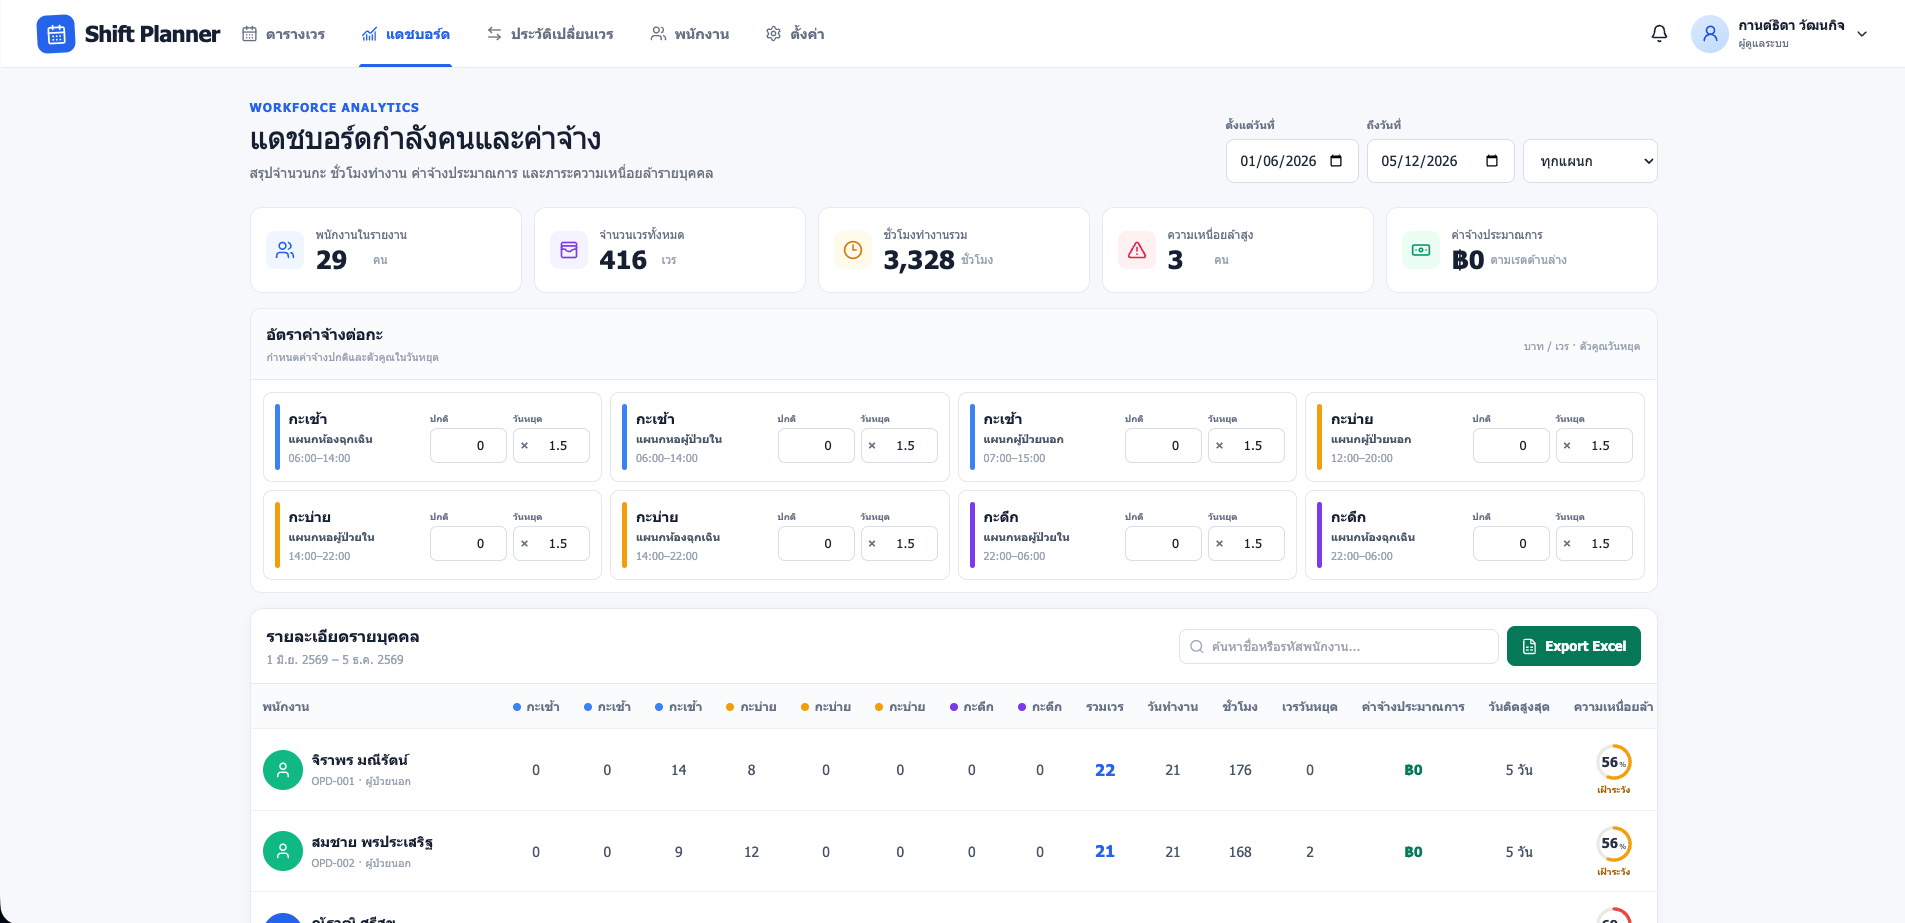Click the ชั่วโมง column header
The image size is (1905, 923).
pos(1240,707)
